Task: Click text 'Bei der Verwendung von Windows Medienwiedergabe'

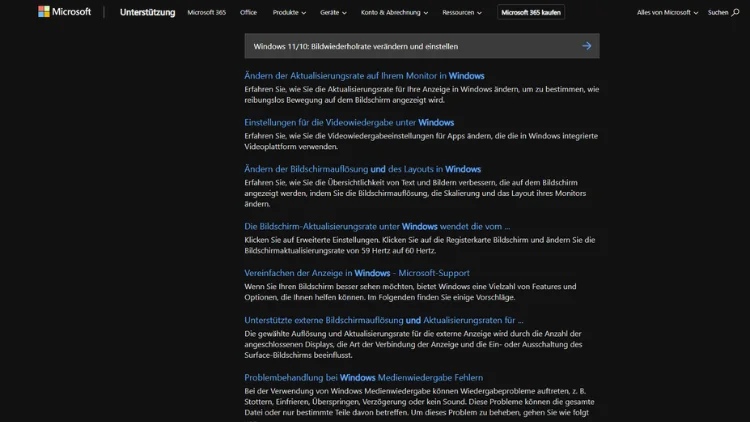Action: tap(419, 401)
